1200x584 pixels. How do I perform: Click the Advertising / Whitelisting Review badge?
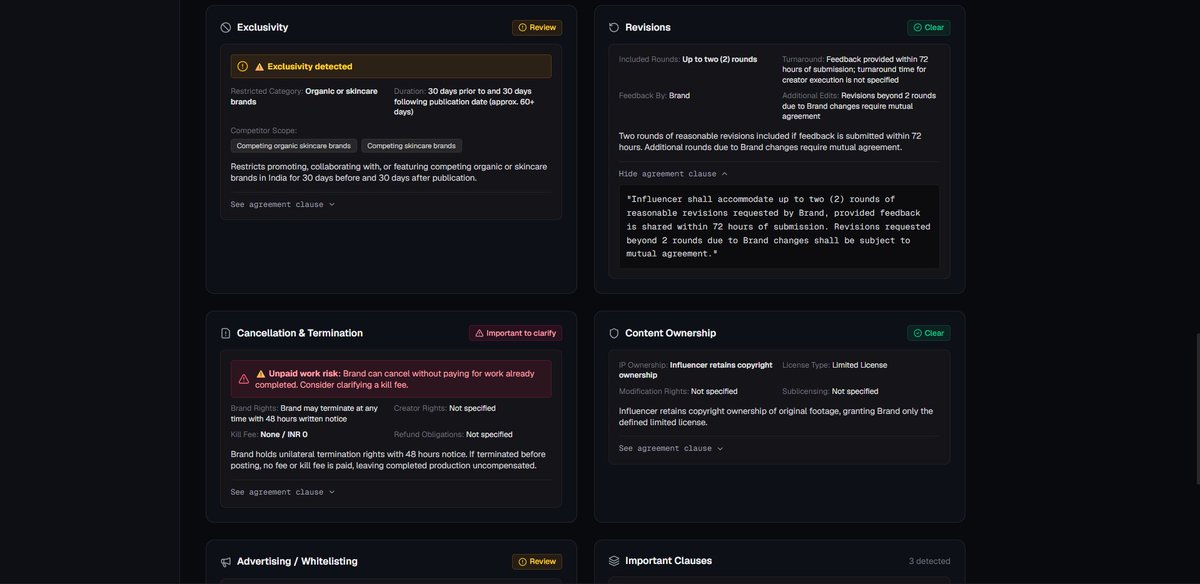[x=537, y=562]
